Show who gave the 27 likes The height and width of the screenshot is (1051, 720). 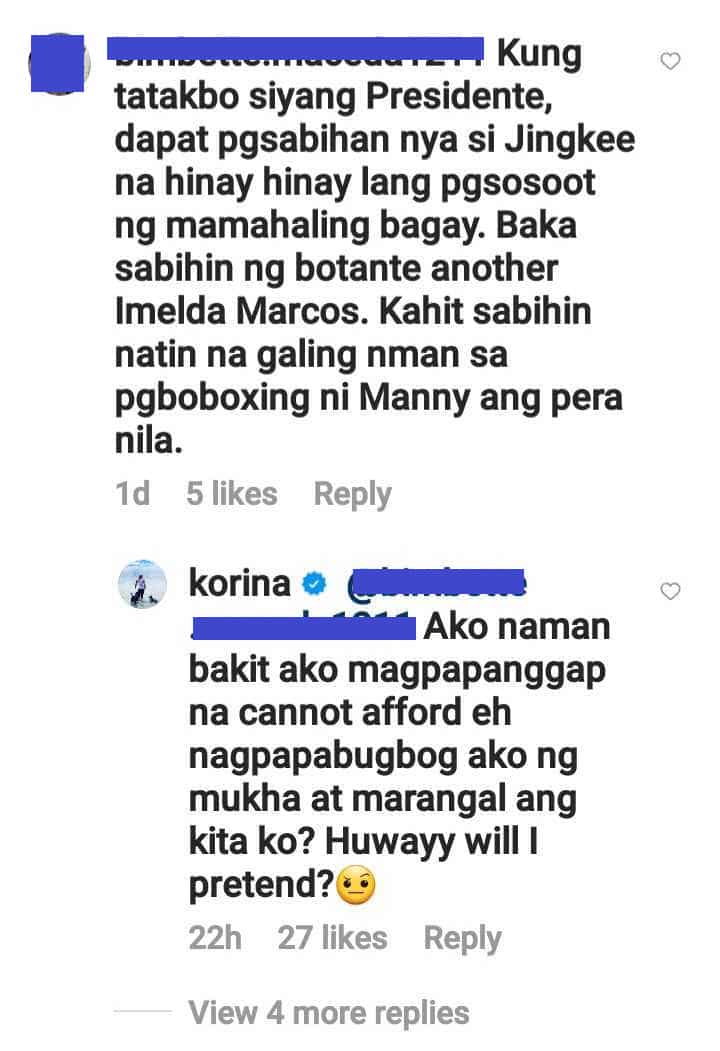(x=333, y=938)
